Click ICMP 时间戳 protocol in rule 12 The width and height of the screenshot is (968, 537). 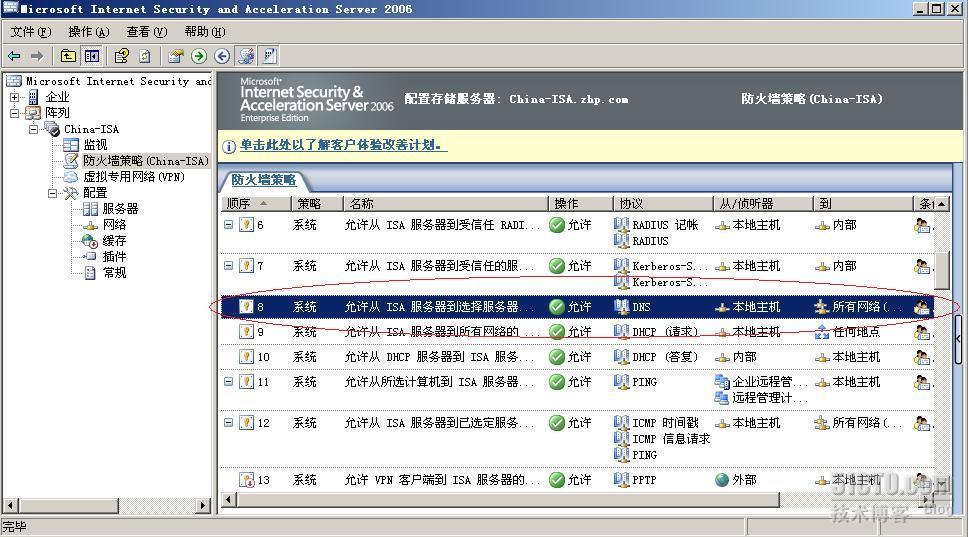point(666,423)
